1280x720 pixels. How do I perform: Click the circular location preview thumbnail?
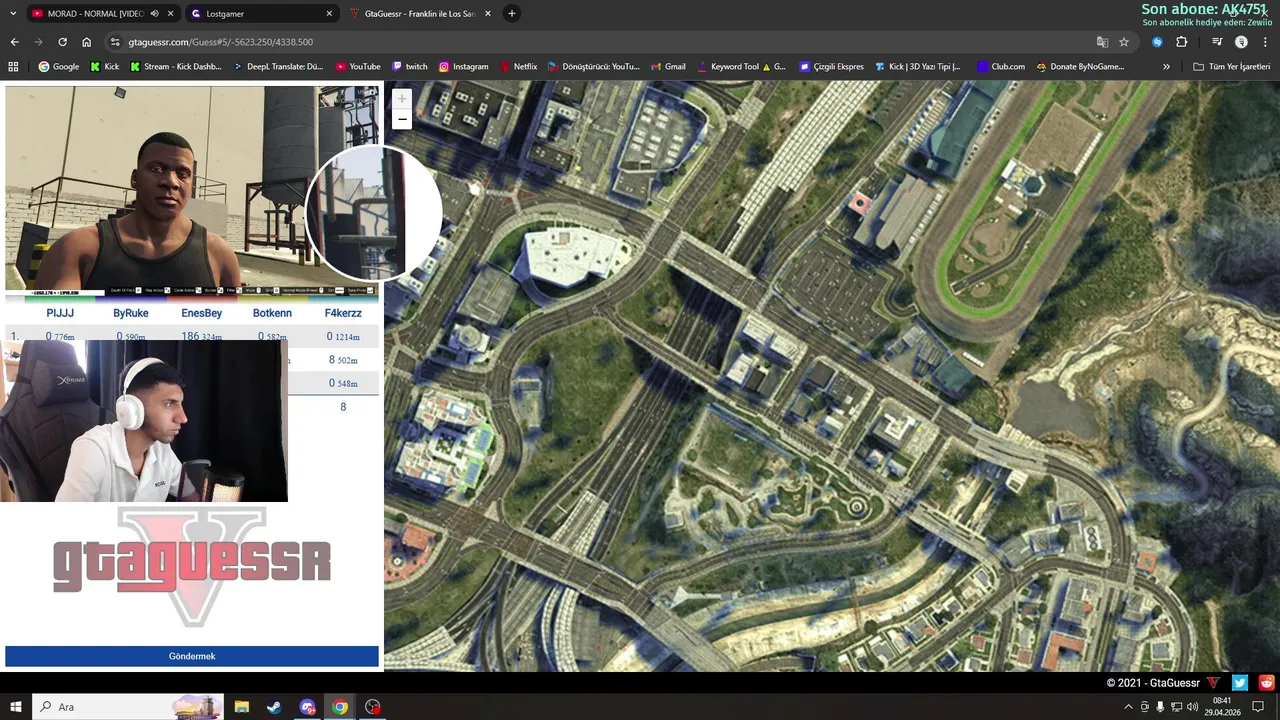click(x=374, y=214)
